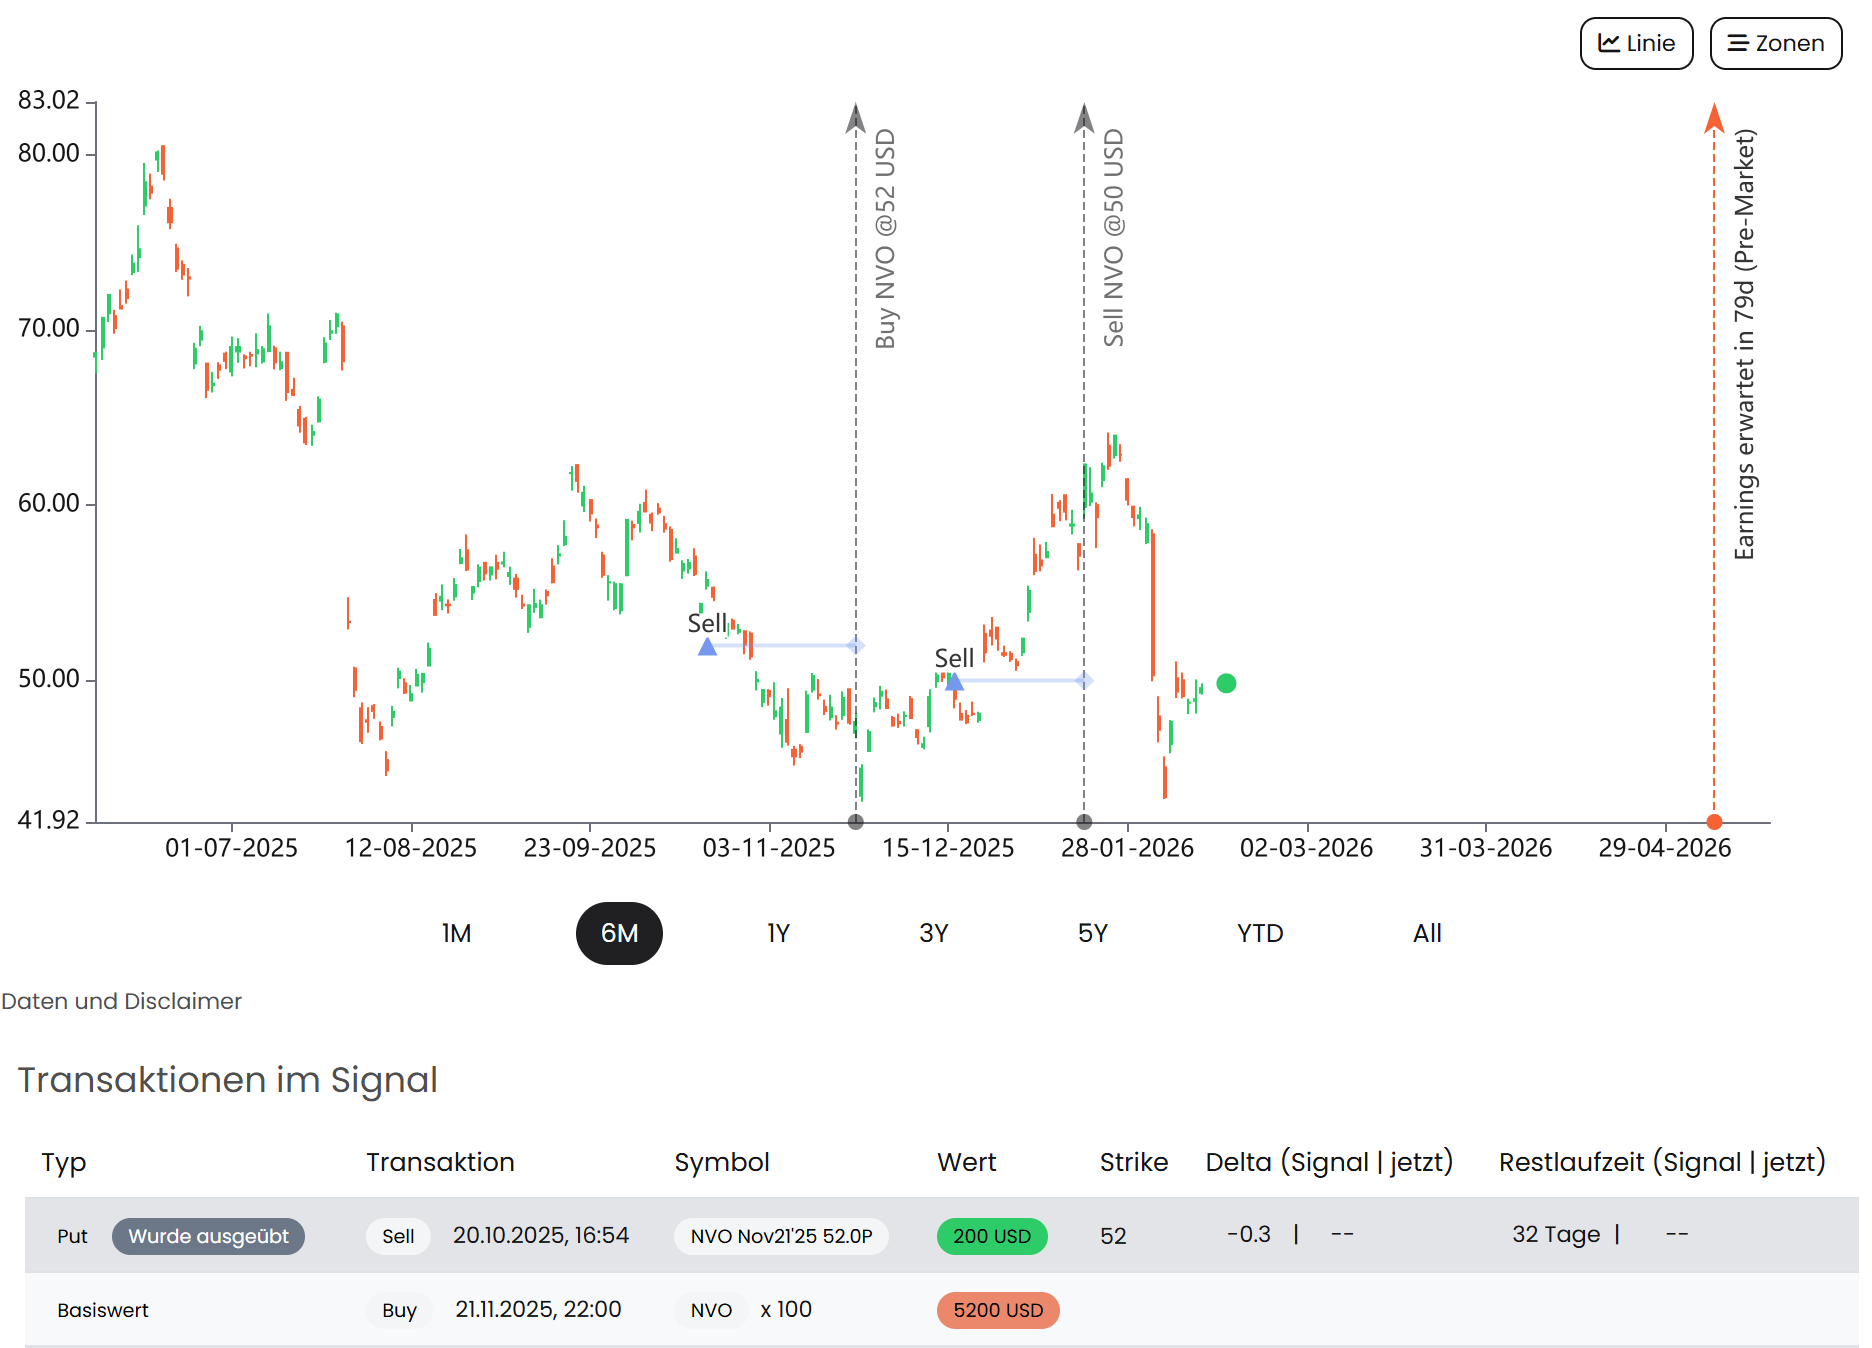The width and height of the screenshot is (1872, 1348).
Task: Click the NVO Nov21'25 52.0P symbol chip
Action: coord(781,1236)
